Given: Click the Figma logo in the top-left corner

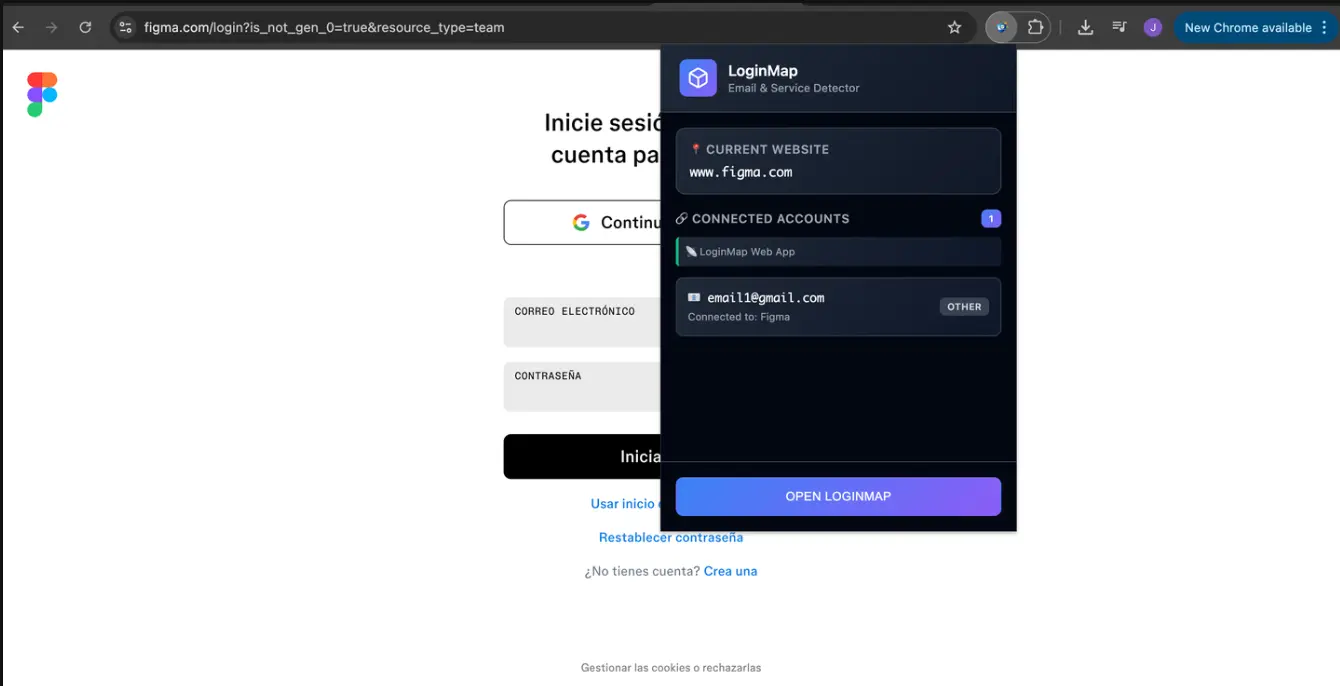Looking at the screenshot, I should [x=41, y=93].
